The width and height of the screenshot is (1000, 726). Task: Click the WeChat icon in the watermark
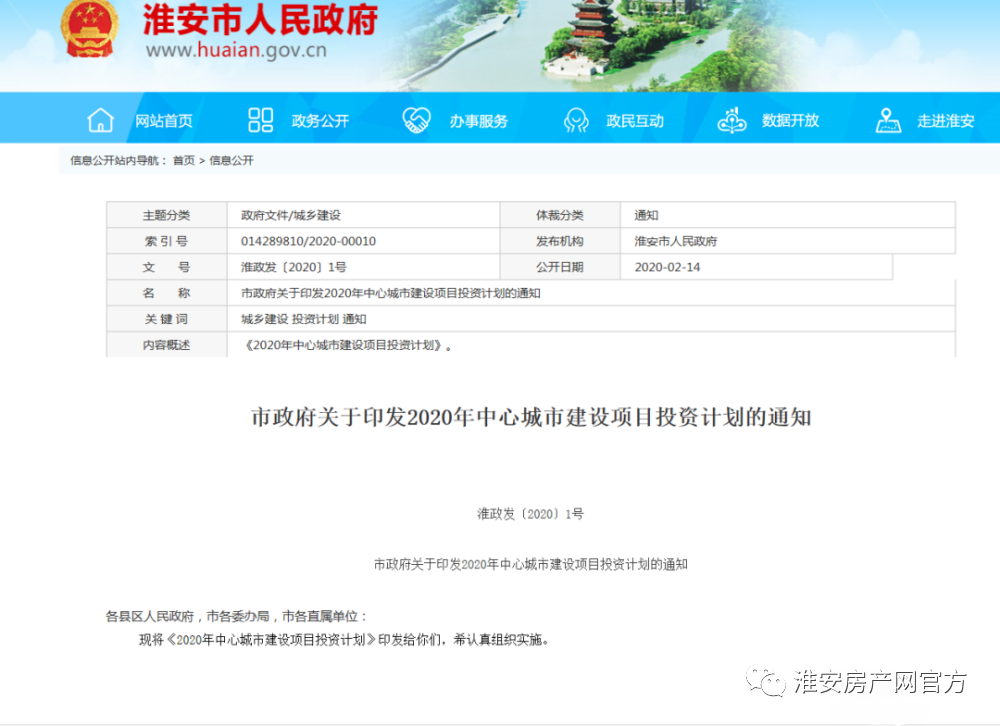click(770, 683)
